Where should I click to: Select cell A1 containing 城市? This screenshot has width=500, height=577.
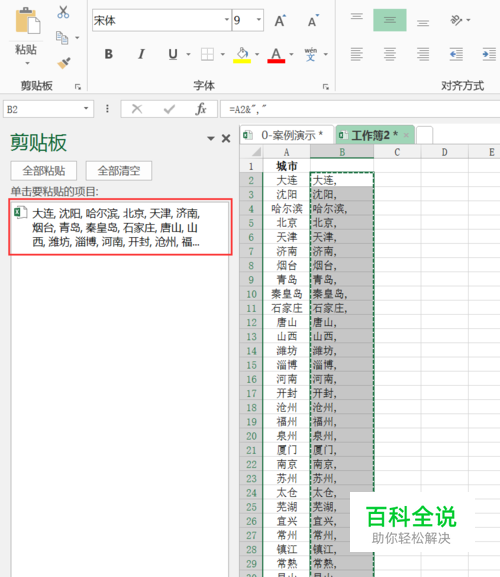[x=287, y=166]
